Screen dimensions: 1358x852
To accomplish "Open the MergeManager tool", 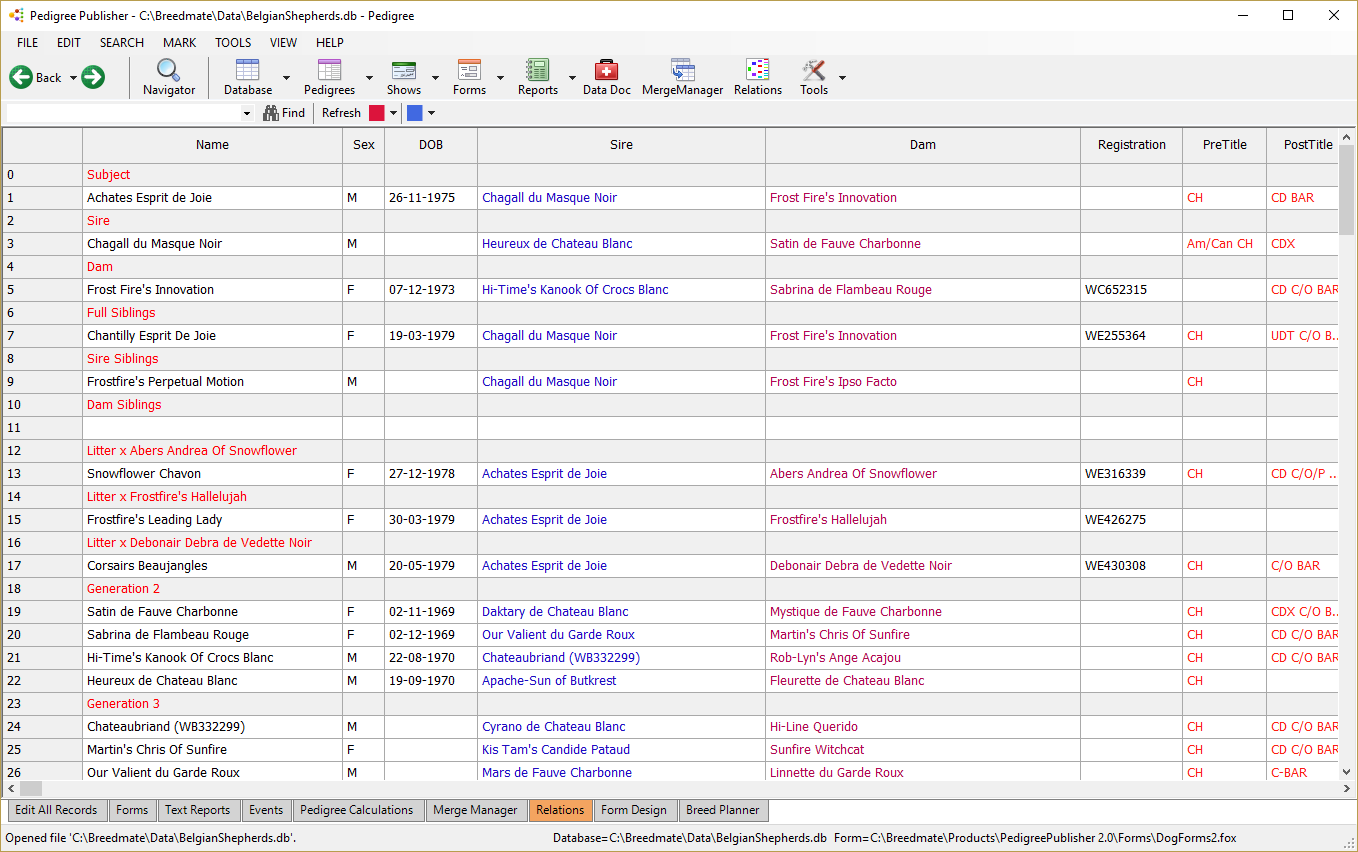I will click(x=683, y=77).
